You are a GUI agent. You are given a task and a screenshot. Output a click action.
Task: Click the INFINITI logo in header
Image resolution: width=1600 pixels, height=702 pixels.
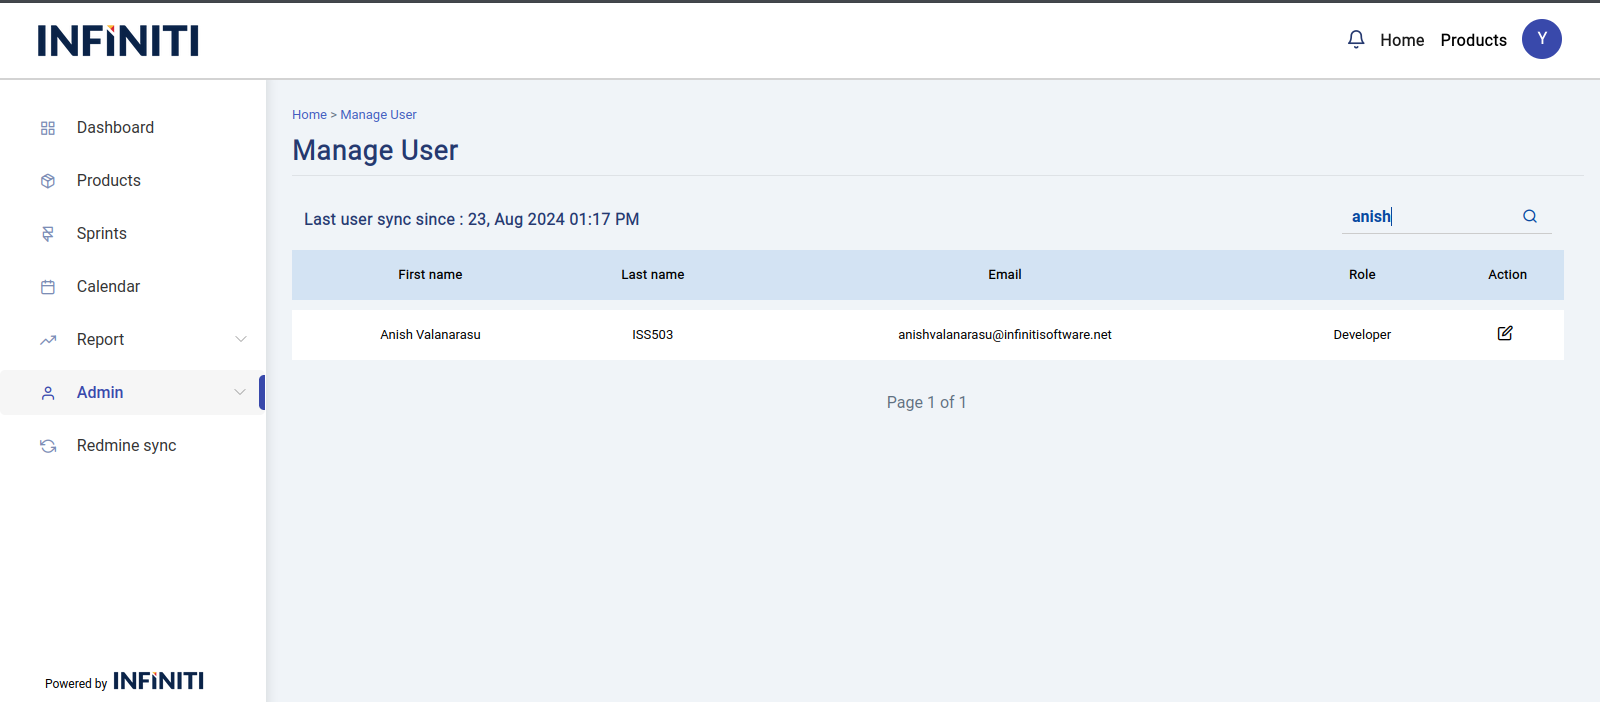(118, 41)
